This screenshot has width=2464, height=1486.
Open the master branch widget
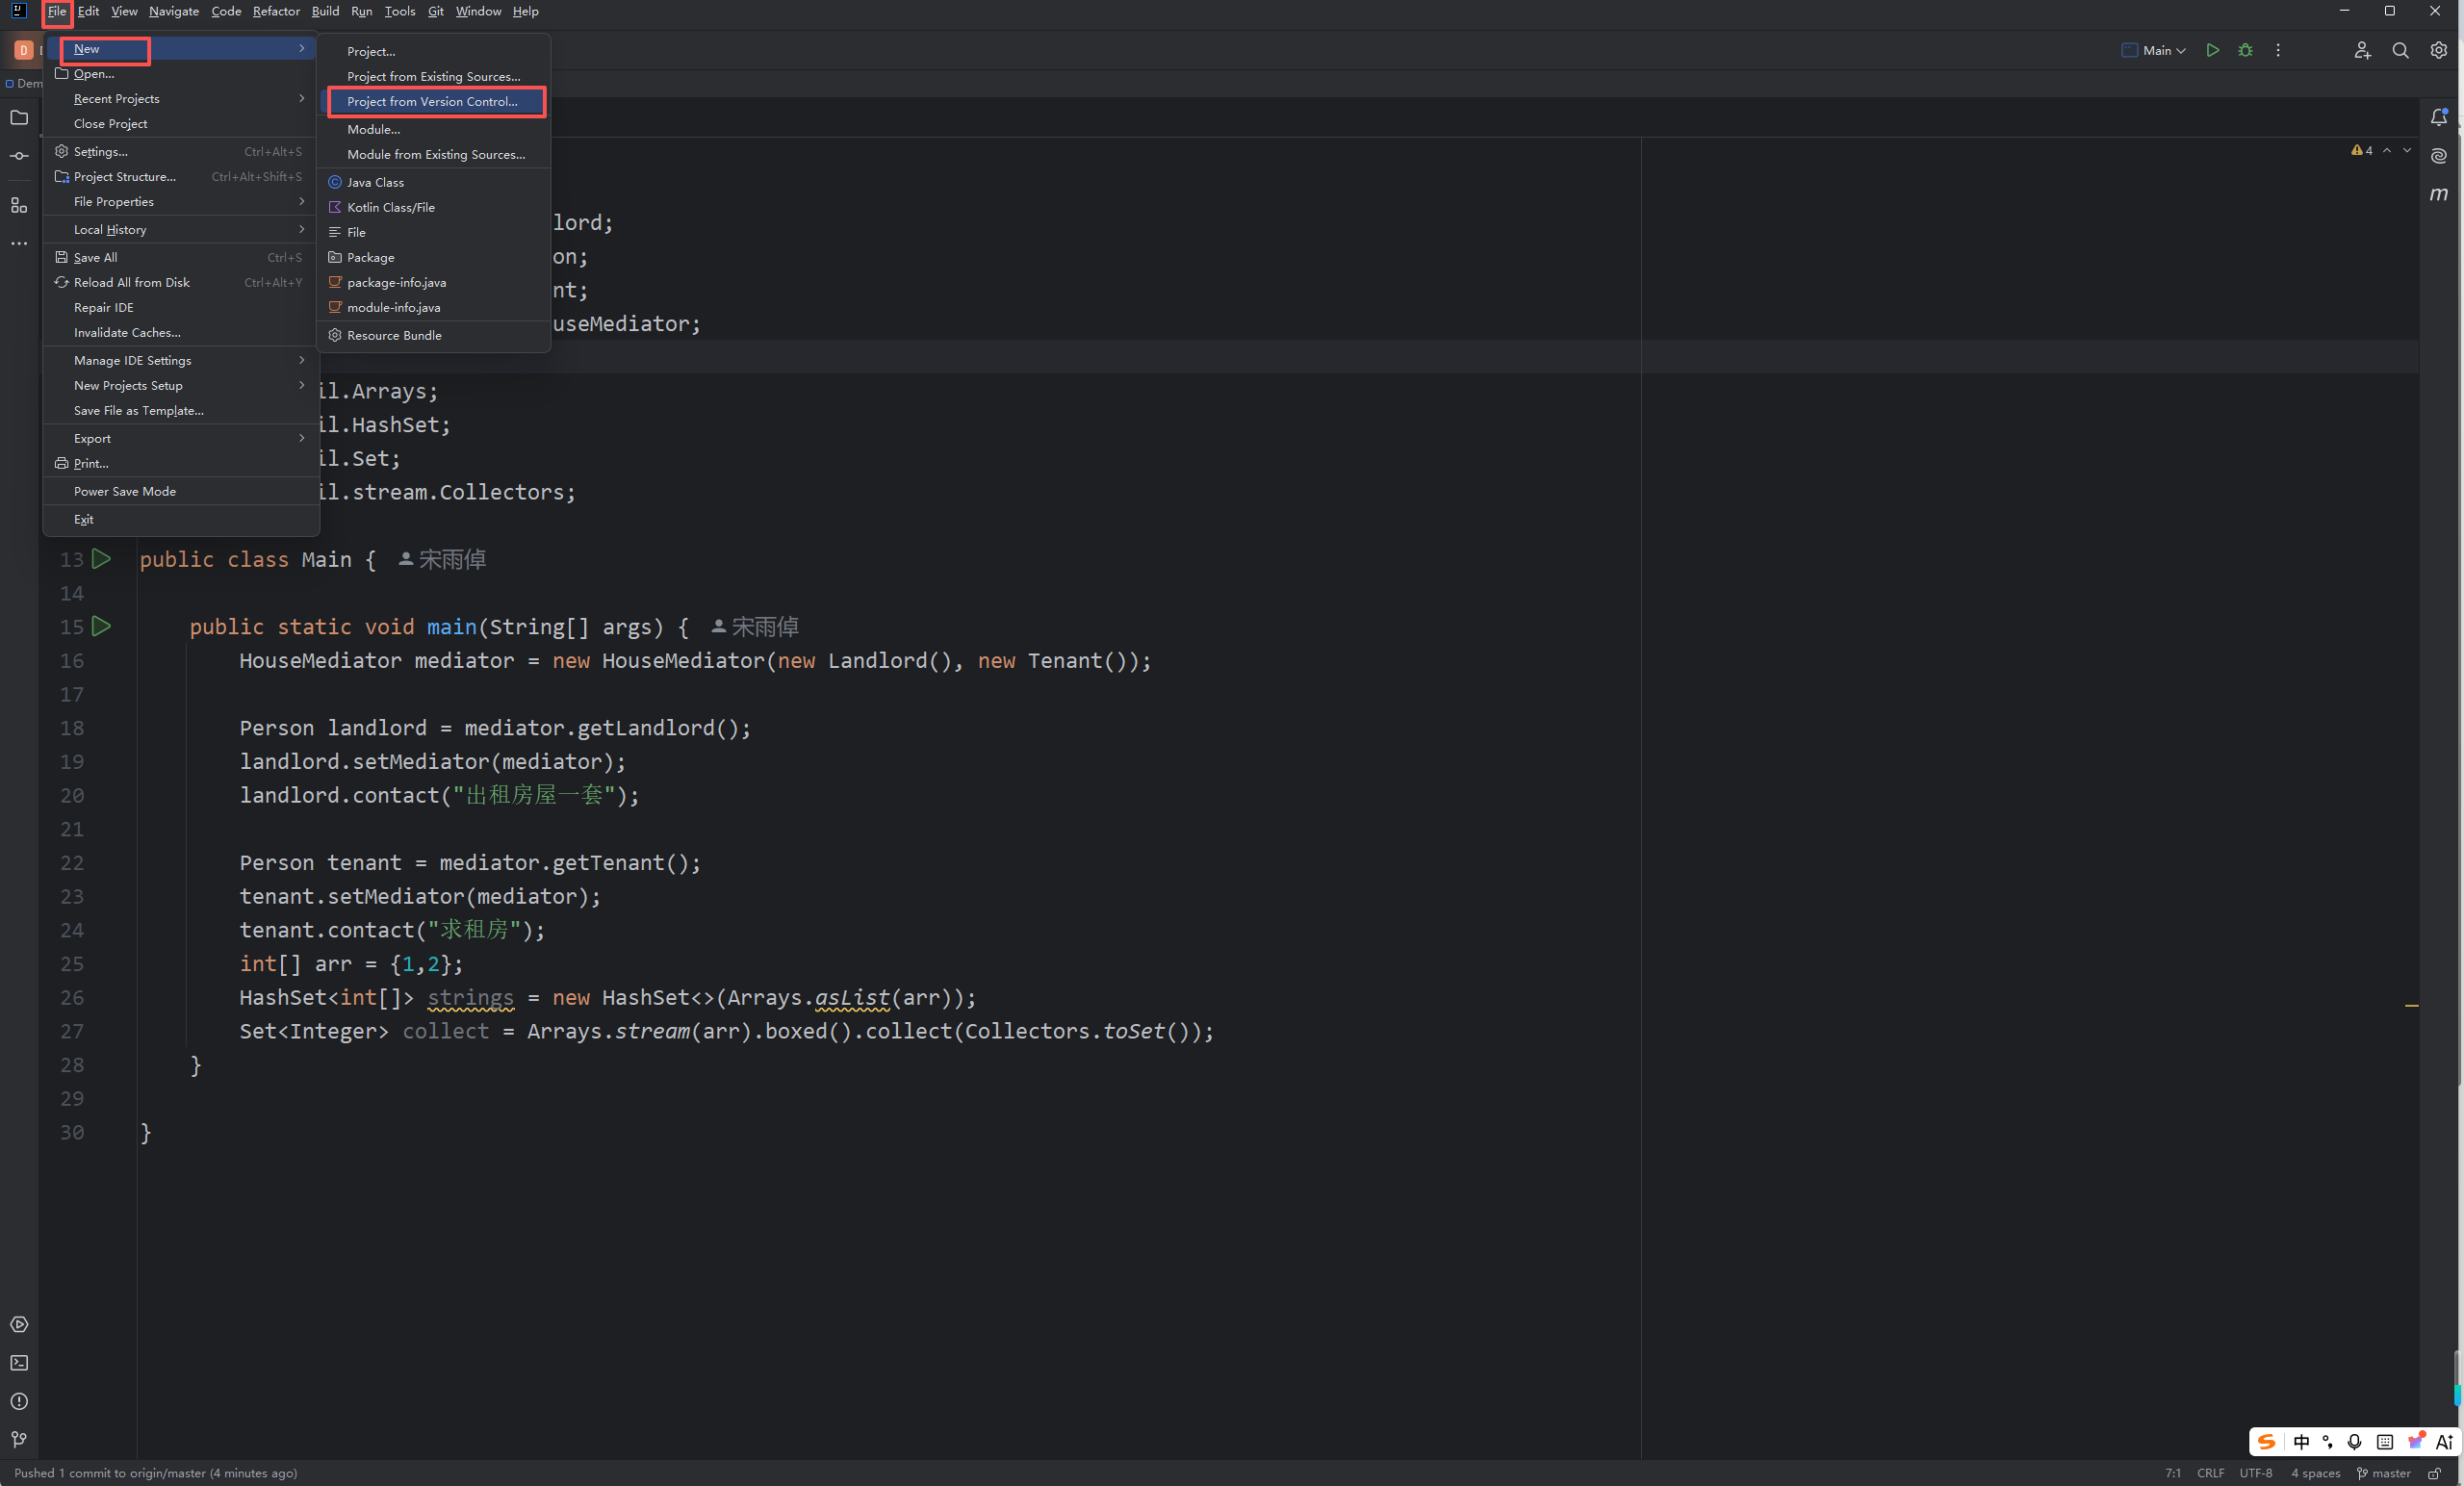point(2383,1473)
